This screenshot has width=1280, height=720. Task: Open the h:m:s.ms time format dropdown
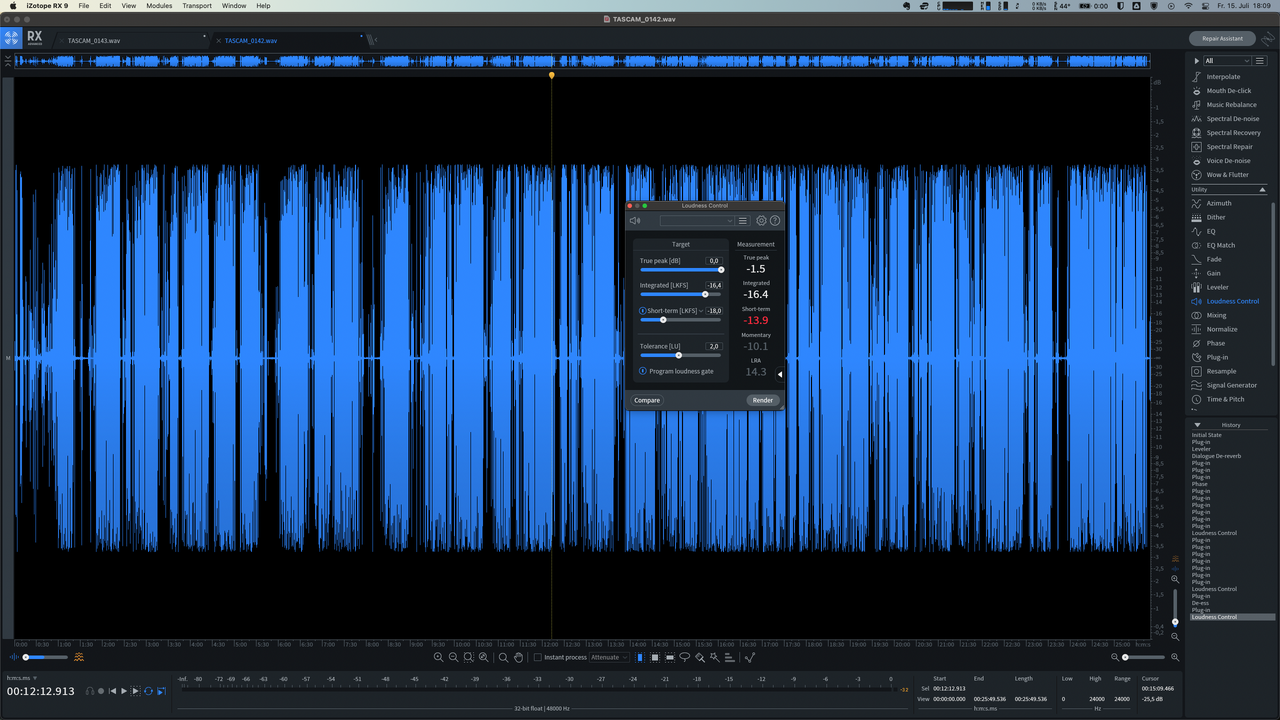coord(21,678)
